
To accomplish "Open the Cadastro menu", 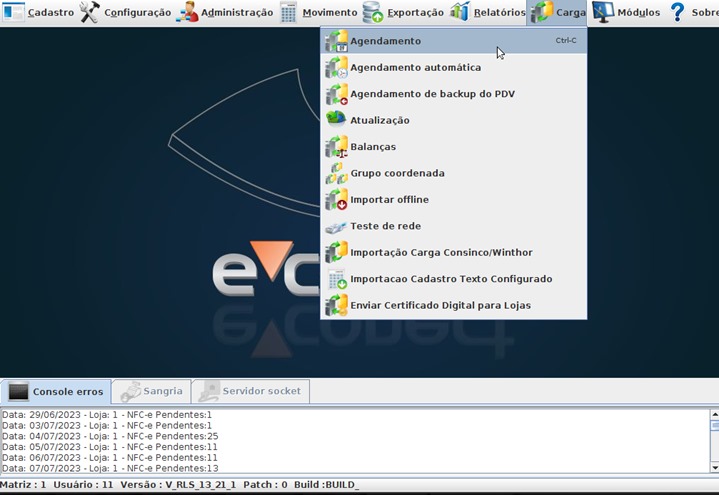I will (x=39, y=13).
